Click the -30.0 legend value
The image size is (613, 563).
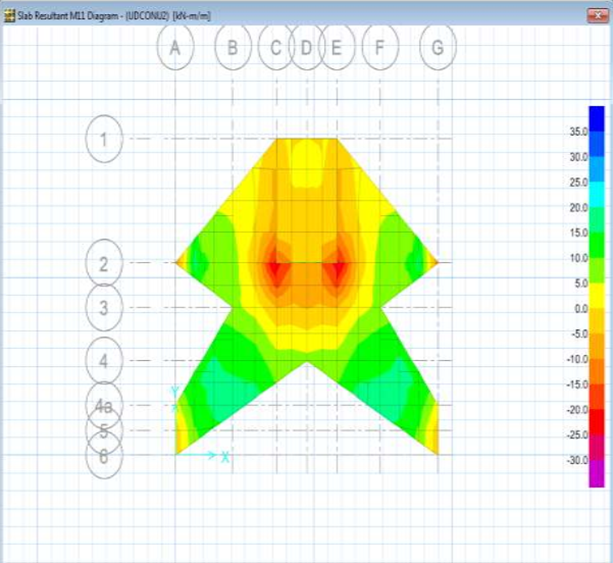577,460
